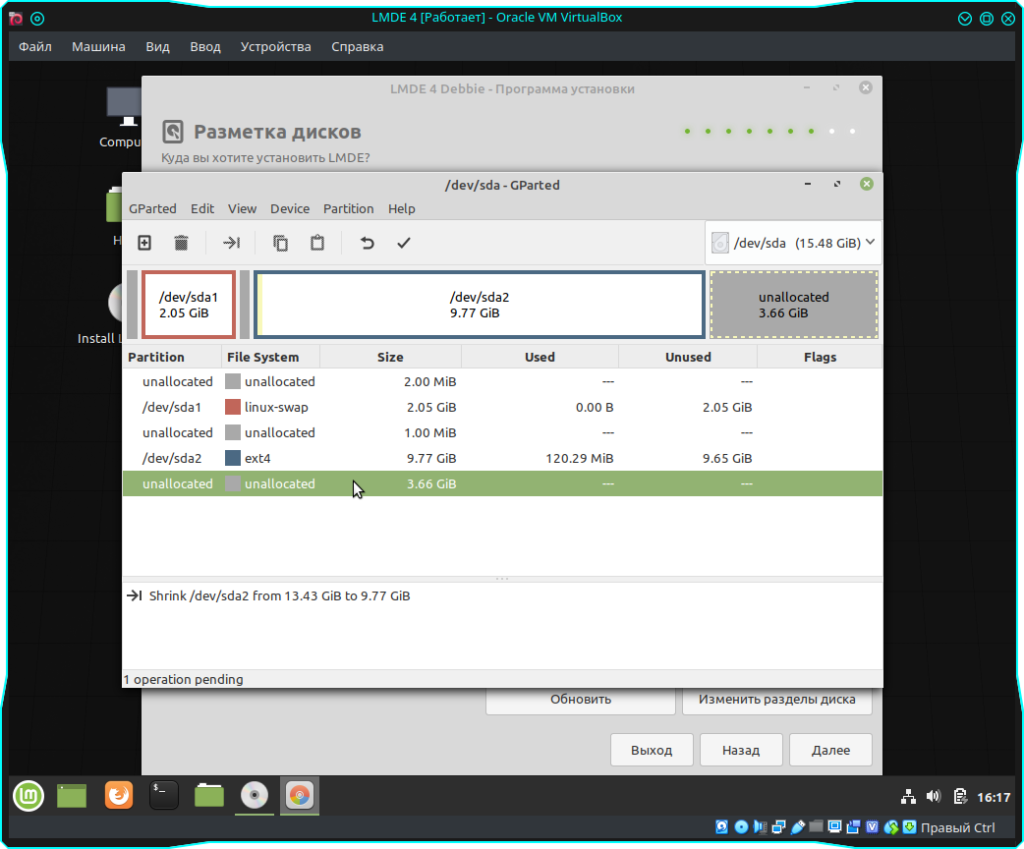
Task: Click the New partition toolbar icon
Action: [x=145, y=243]
